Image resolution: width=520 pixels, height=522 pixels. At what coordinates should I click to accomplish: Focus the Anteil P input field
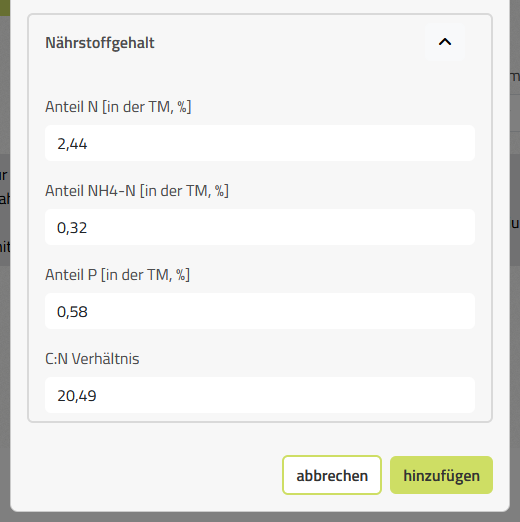pyautogui.click(x=260, y=311)
